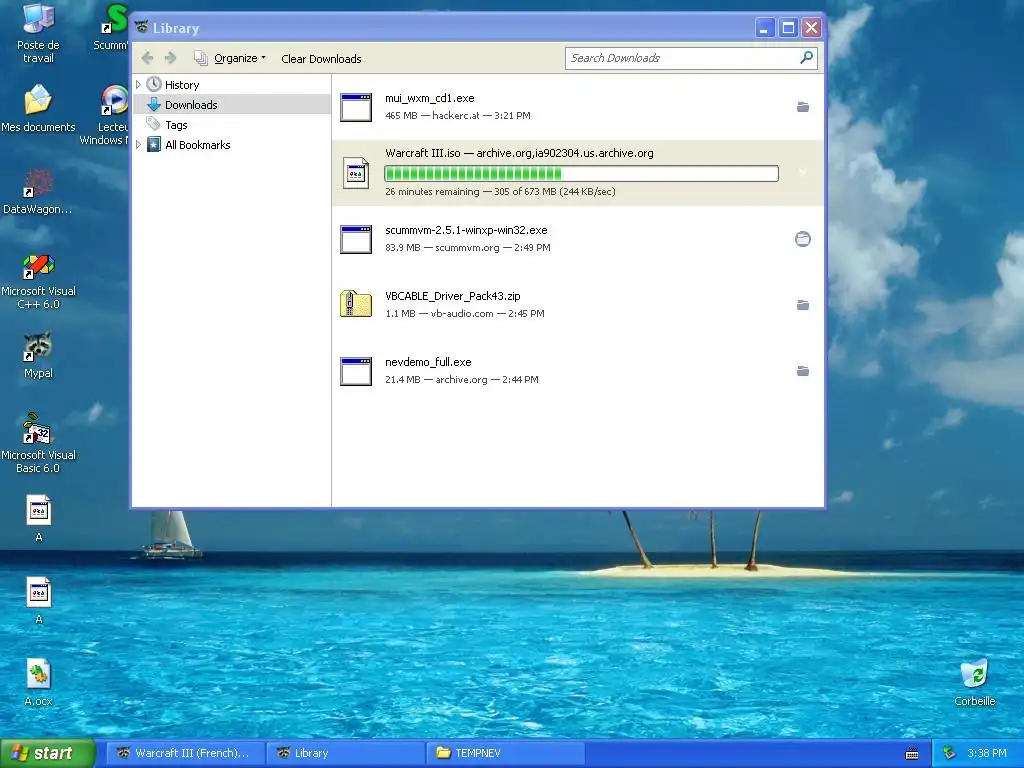Select the ScummVM desktop shortcut
The width and height of the screenshot is (1024, 768).
pyautogui.click(x=112, y=27)
